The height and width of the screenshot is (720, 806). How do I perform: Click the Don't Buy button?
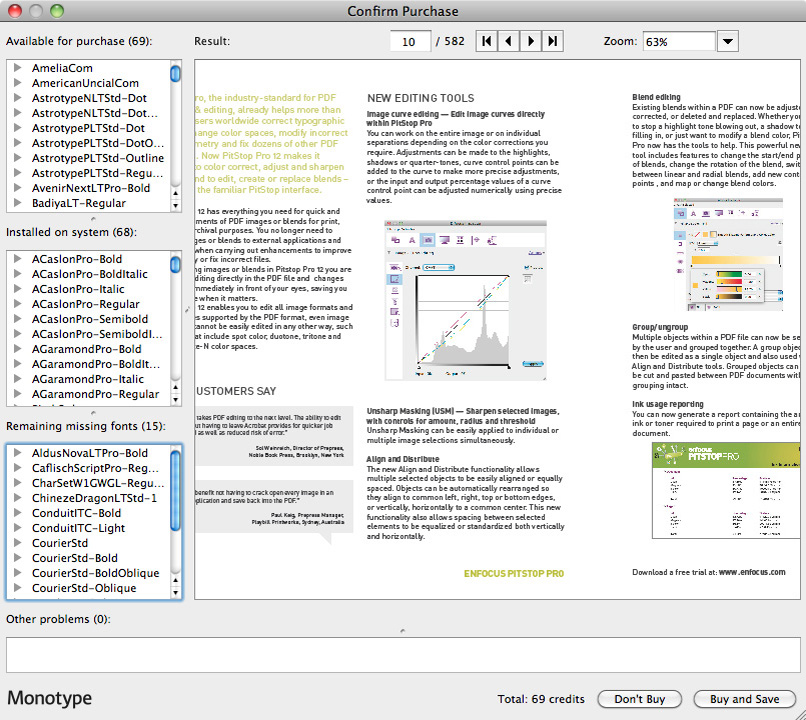coord(639,699)
